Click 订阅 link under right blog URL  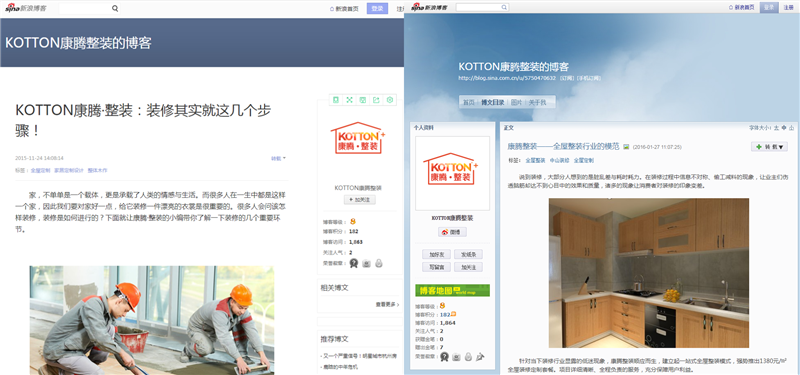[566, 79]
